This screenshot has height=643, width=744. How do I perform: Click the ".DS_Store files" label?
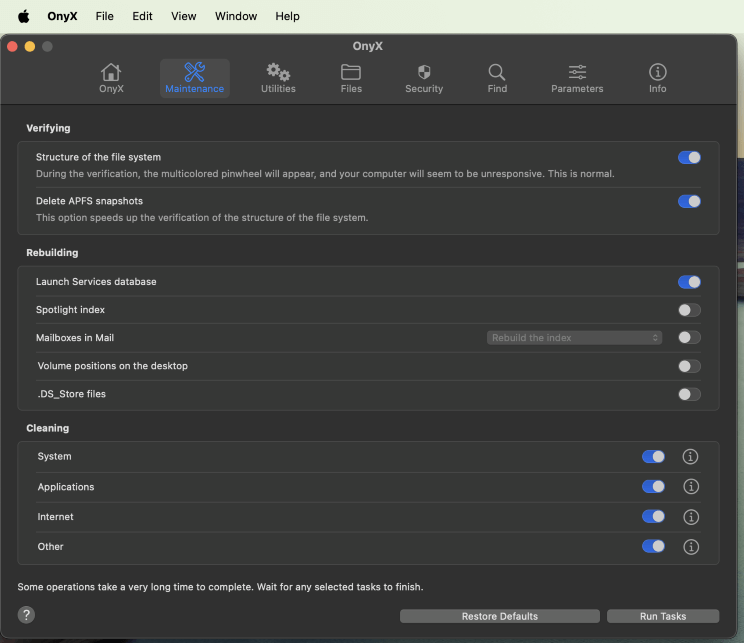(72, 394)
